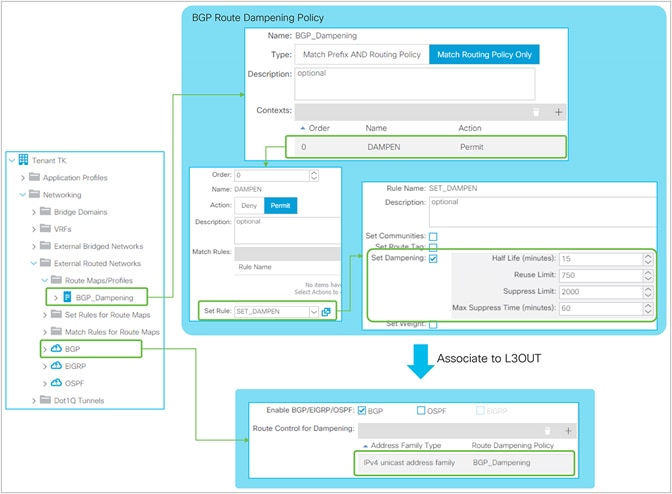The image size is (672, 494).
Task: Expand the VRFs node
Action: point(34,229)
